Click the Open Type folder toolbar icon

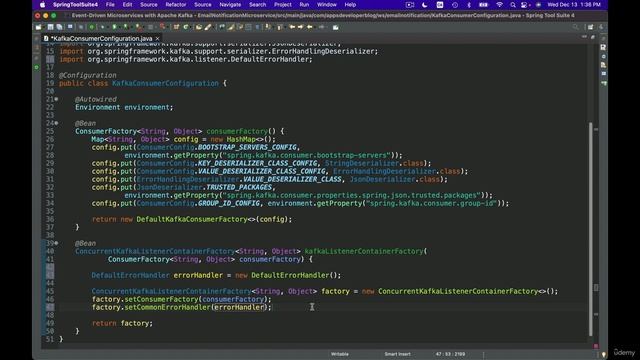tap(198, 27)
